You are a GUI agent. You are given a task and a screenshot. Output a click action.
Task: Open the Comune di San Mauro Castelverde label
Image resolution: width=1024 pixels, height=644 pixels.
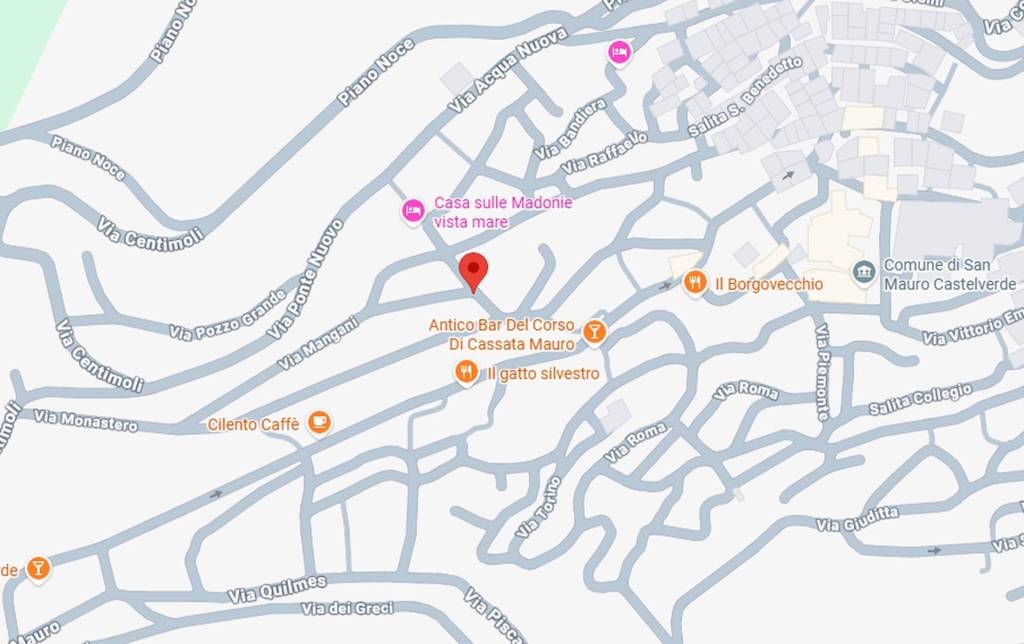[950, 274]
